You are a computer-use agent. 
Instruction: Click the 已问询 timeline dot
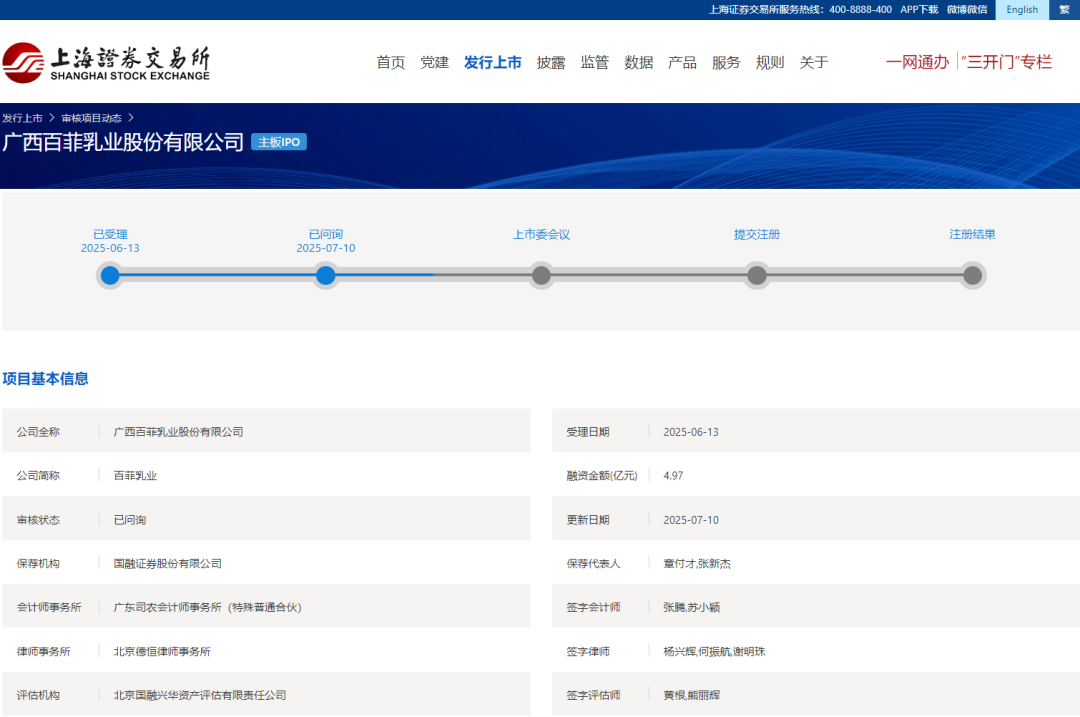326,276
